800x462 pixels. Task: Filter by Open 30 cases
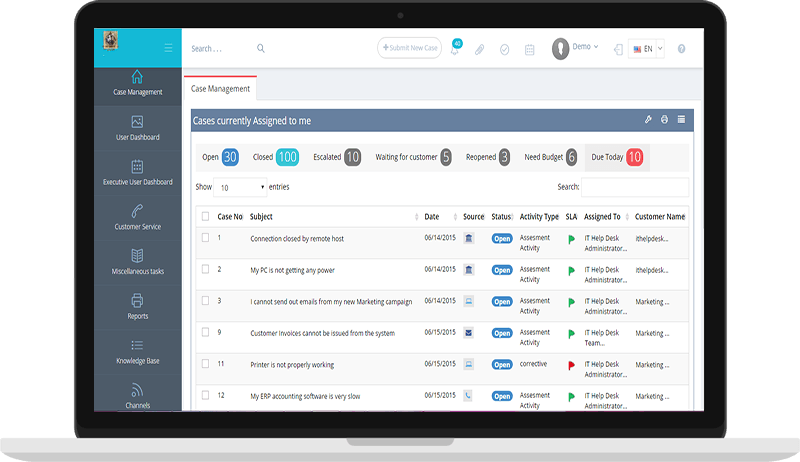coord(220,157)
